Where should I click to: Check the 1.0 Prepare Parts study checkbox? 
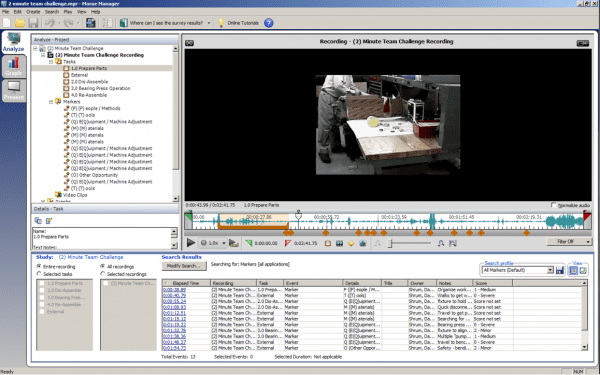pyautogui.click(x=42, y=283)
